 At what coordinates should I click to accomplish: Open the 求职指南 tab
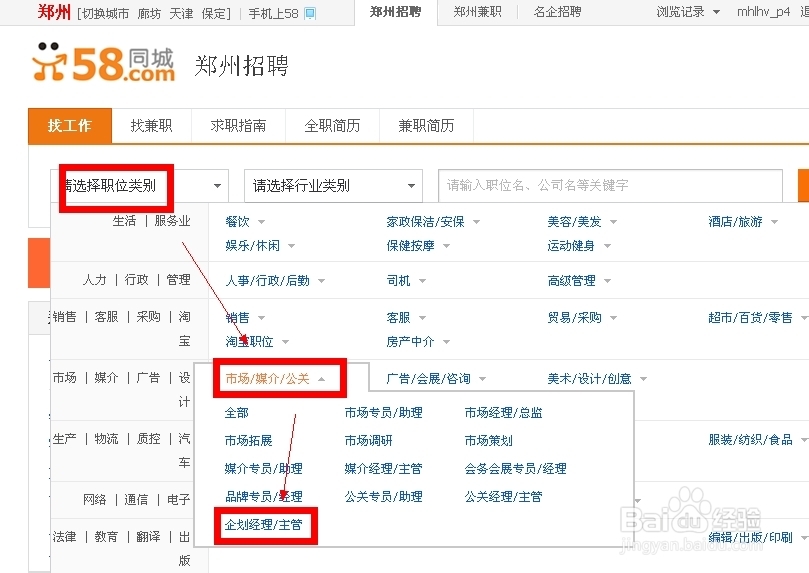tap(238, 125)
